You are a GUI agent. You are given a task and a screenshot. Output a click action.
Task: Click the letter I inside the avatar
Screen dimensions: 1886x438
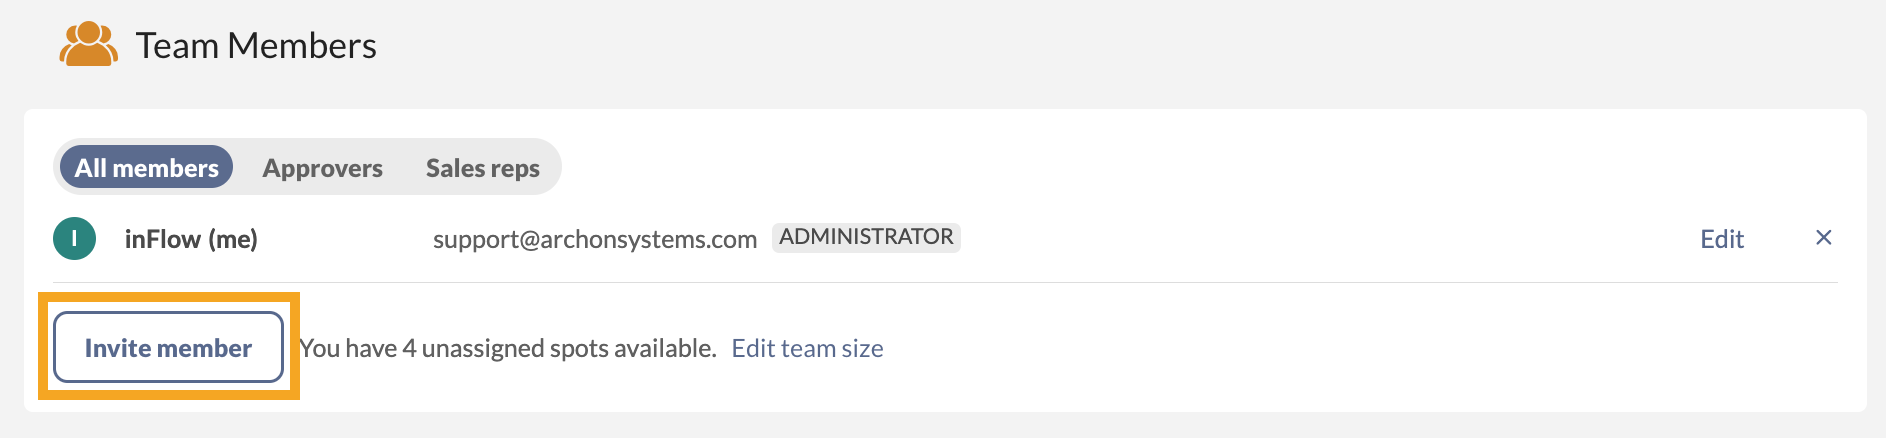point(74,239)
